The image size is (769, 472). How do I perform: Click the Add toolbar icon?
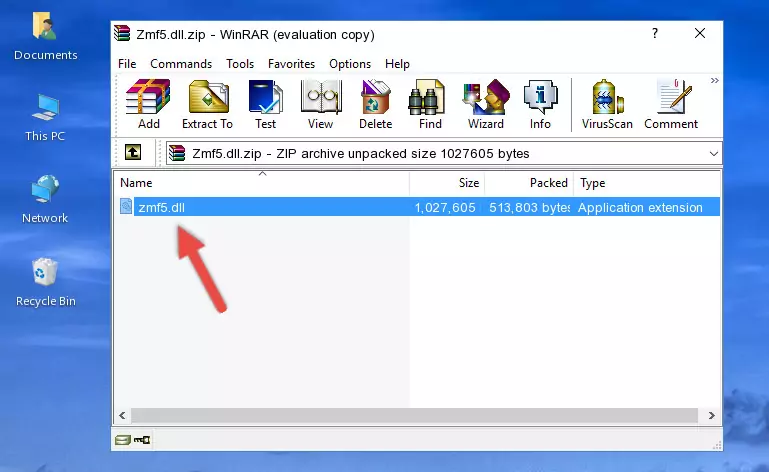click(x=148, y=104)
